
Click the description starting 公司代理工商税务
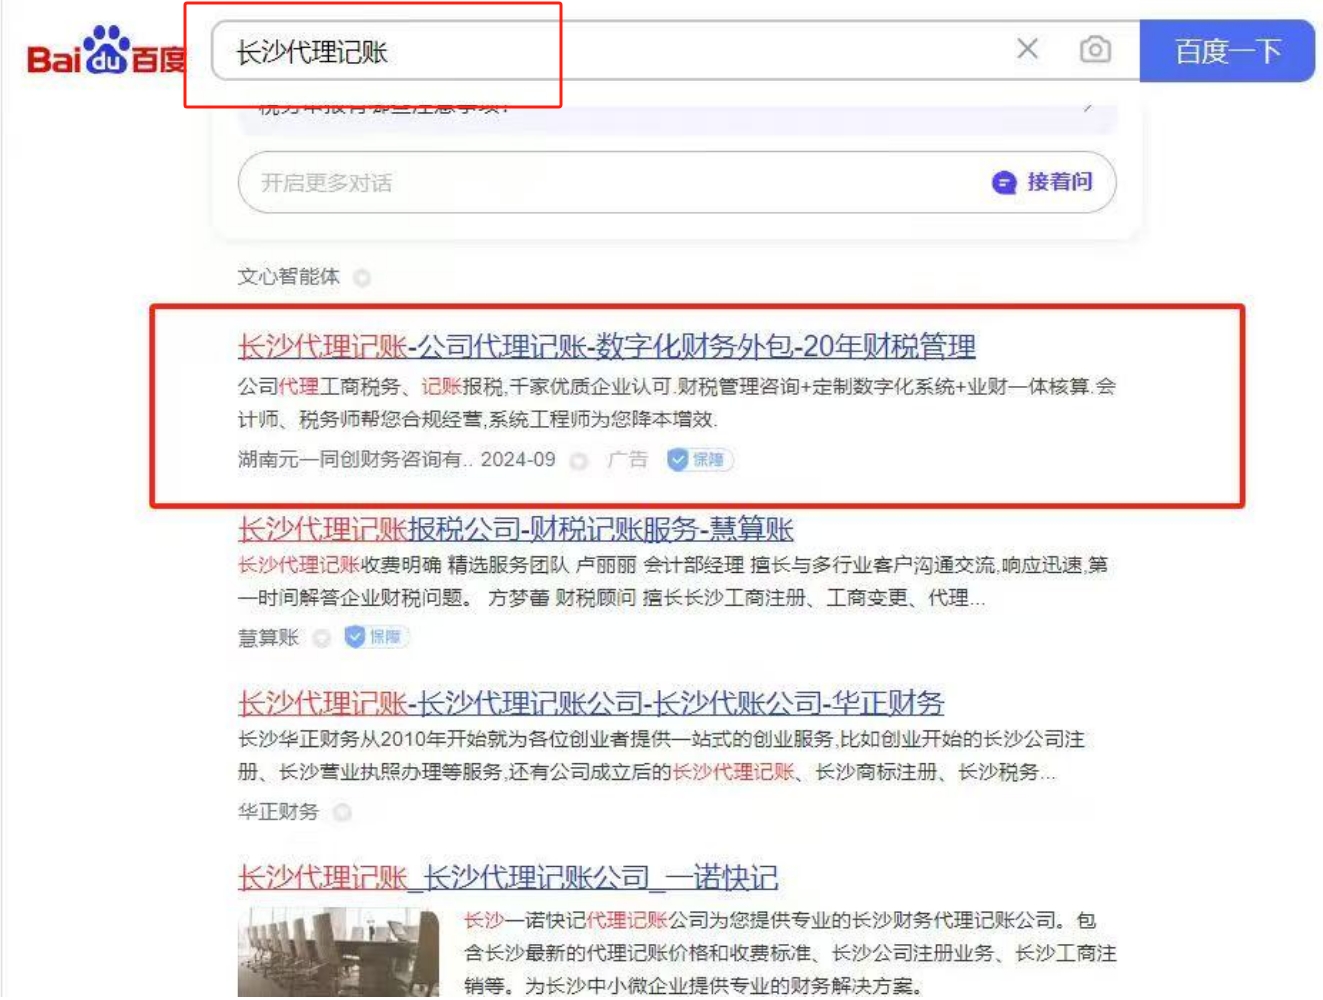point(677,402)
